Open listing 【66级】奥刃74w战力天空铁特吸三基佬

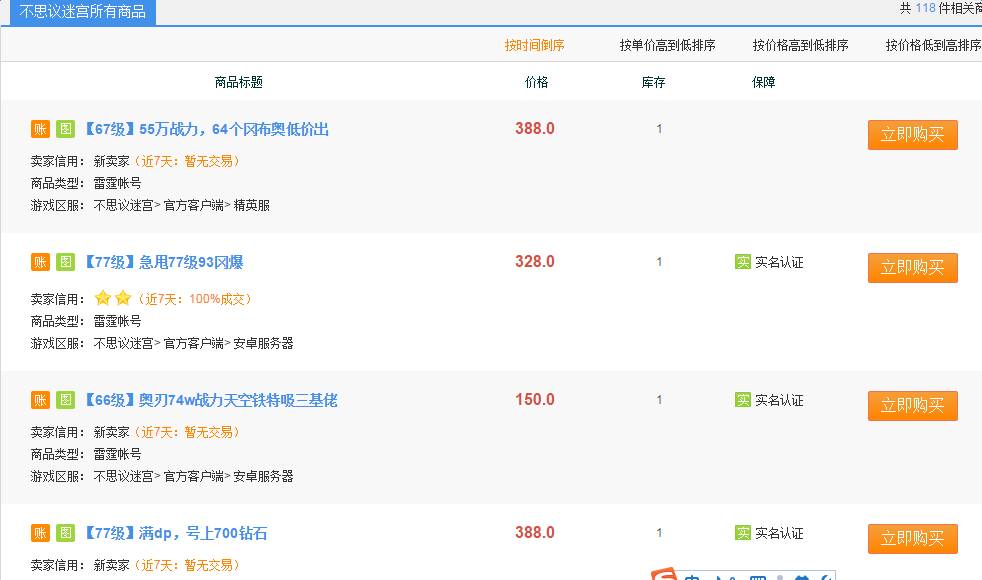210,400
